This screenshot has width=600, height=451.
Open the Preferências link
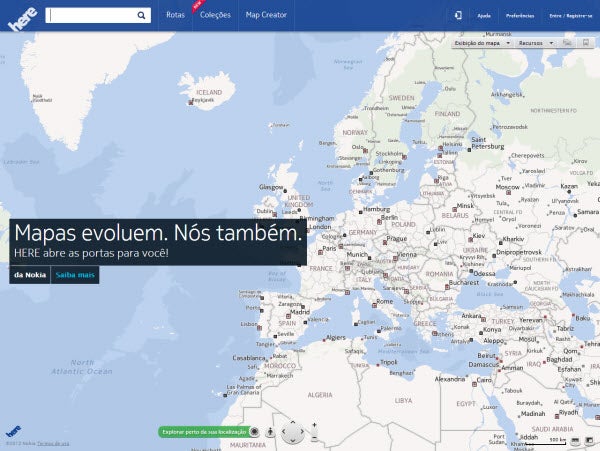(x=519, y=17)
